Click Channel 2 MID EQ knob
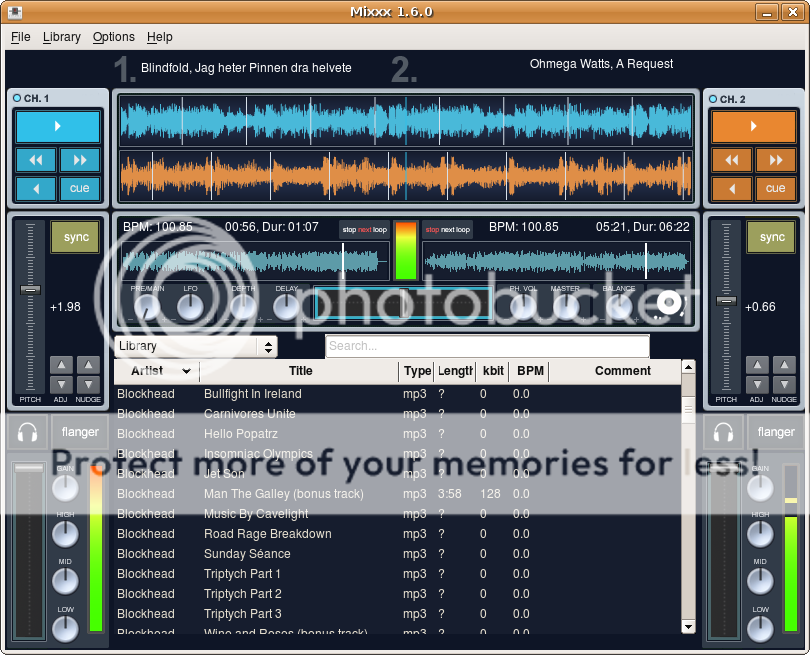This screenshot has height=655, width=810. tap(760, 581)
